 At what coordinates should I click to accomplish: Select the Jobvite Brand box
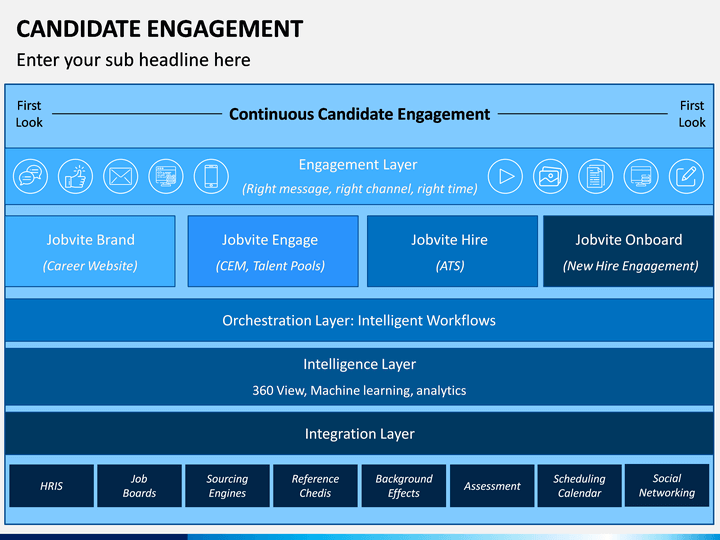point(90,251)
